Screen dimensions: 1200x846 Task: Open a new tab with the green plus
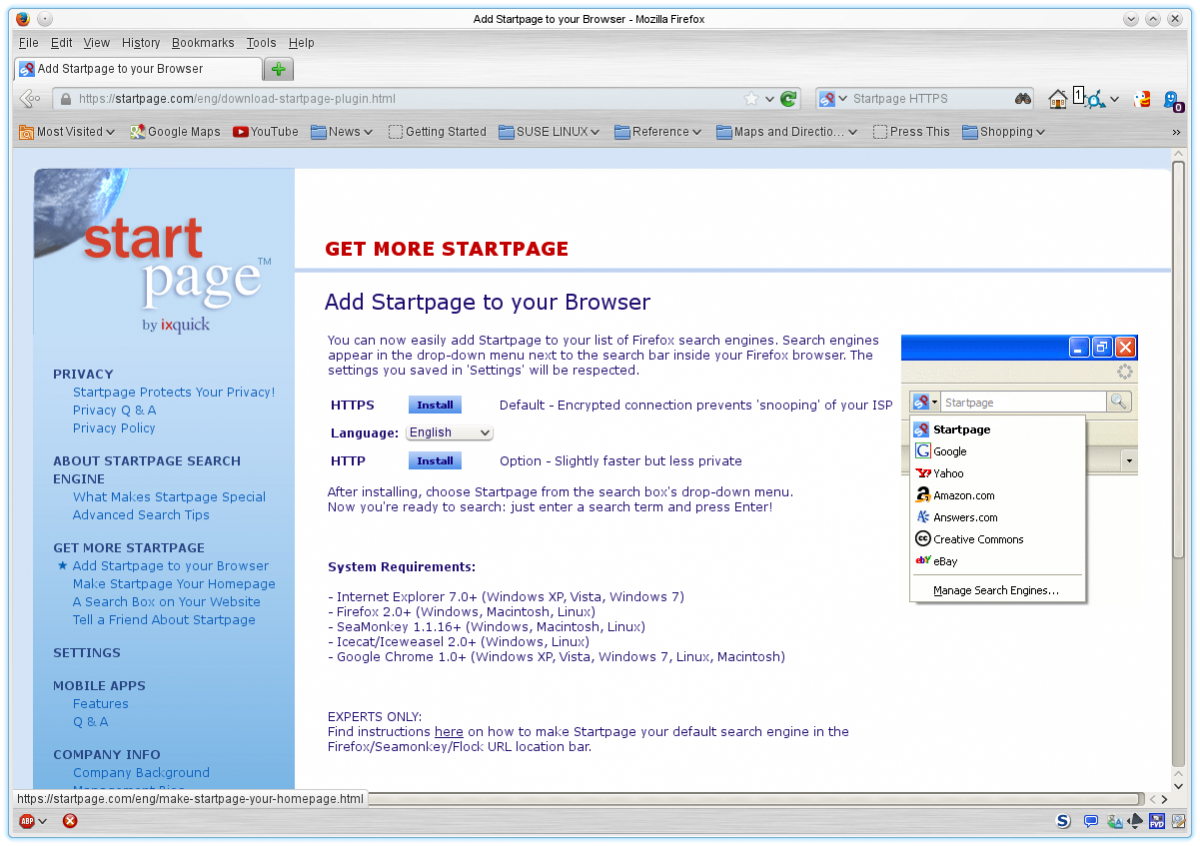click(x=278, y=69)
